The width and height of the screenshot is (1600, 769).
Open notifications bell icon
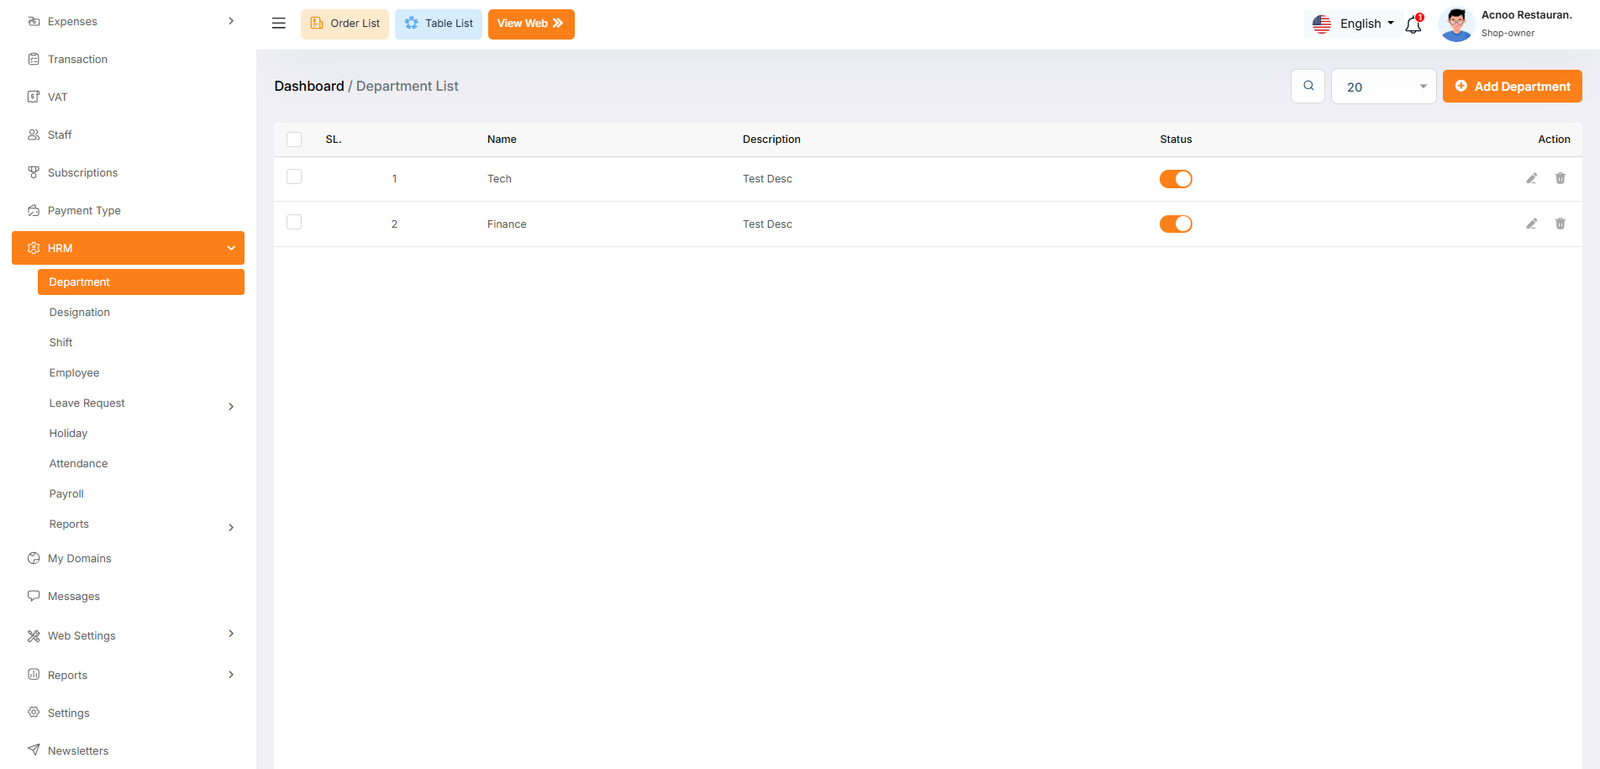(1413, 25)
